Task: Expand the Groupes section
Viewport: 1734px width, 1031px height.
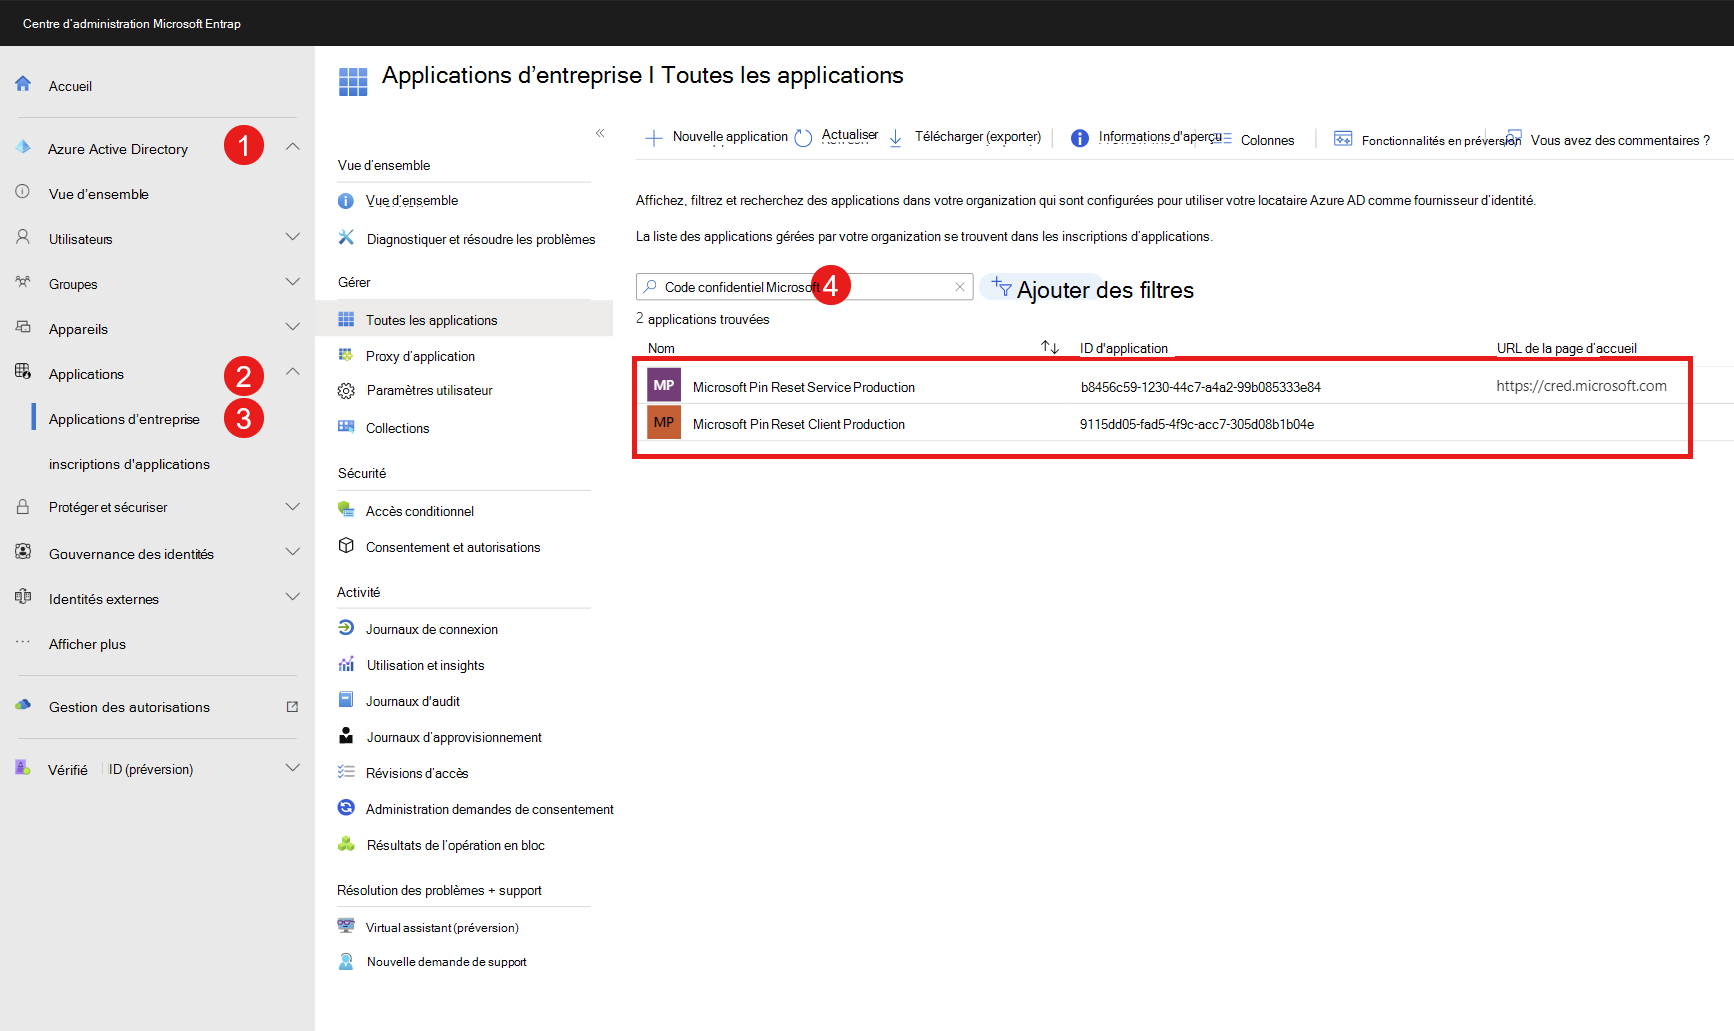Action: coord(293,282)
